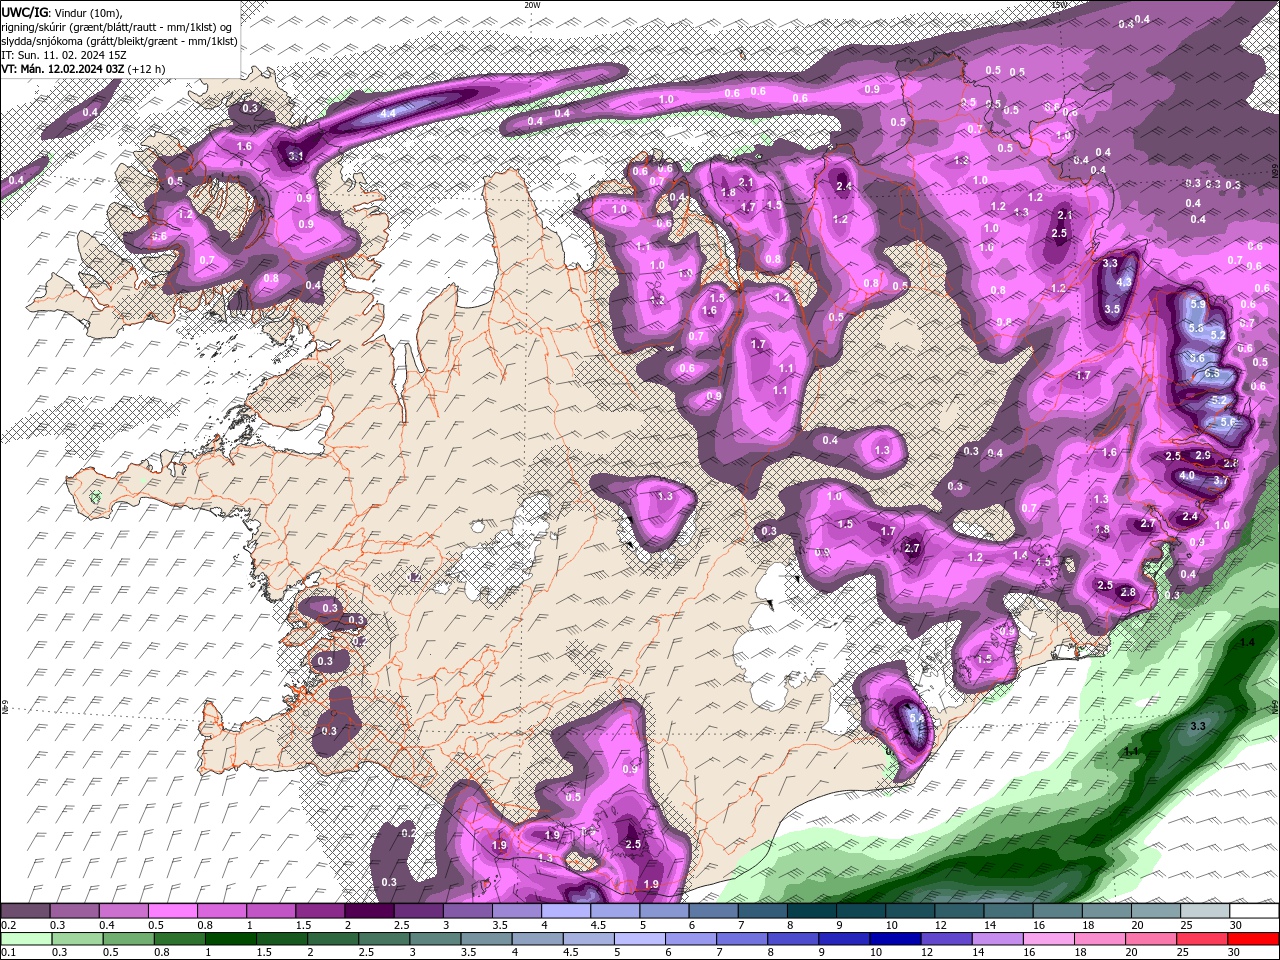The width and height of the screenshot is (1280, 960).
Task: Click the 1.4 value in green rain area
Action: pos(1247,642)
